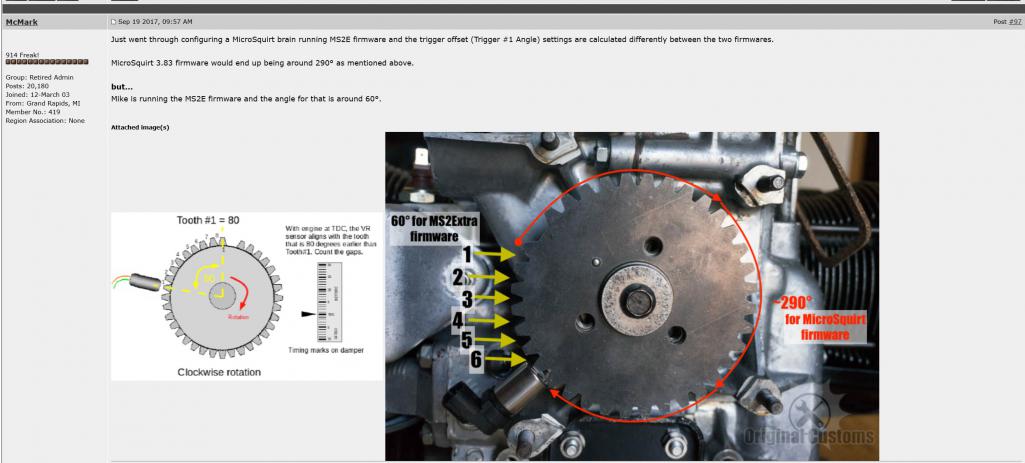Open the permalink for post #97
This screenshot has height=463, width=1025.
(x=1015, y=22)
